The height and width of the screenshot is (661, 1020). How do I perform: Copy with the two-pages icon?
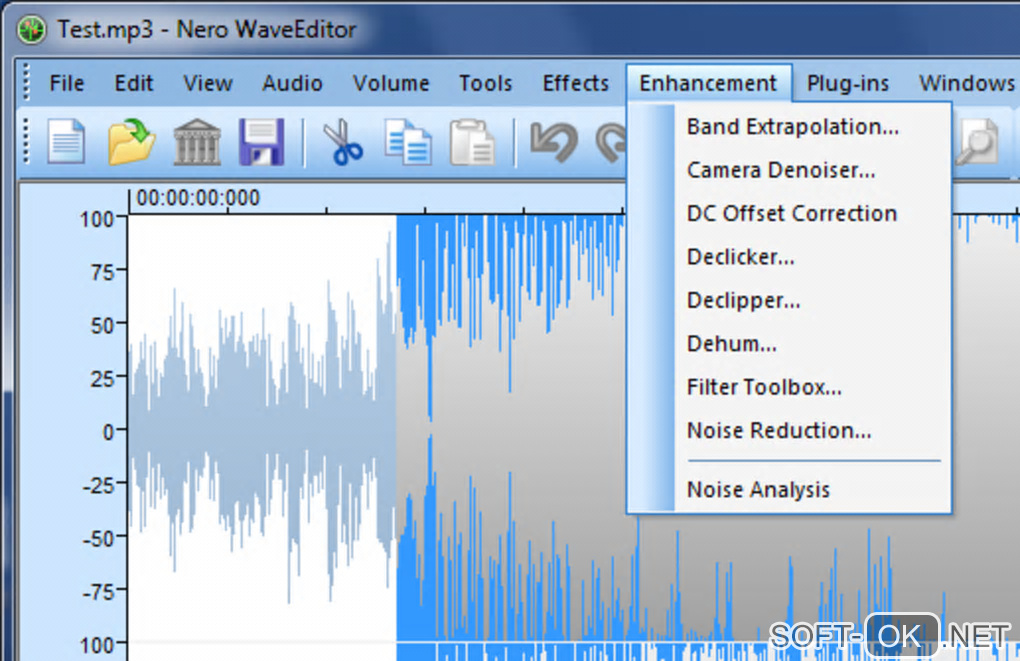(x=408, y=141)
